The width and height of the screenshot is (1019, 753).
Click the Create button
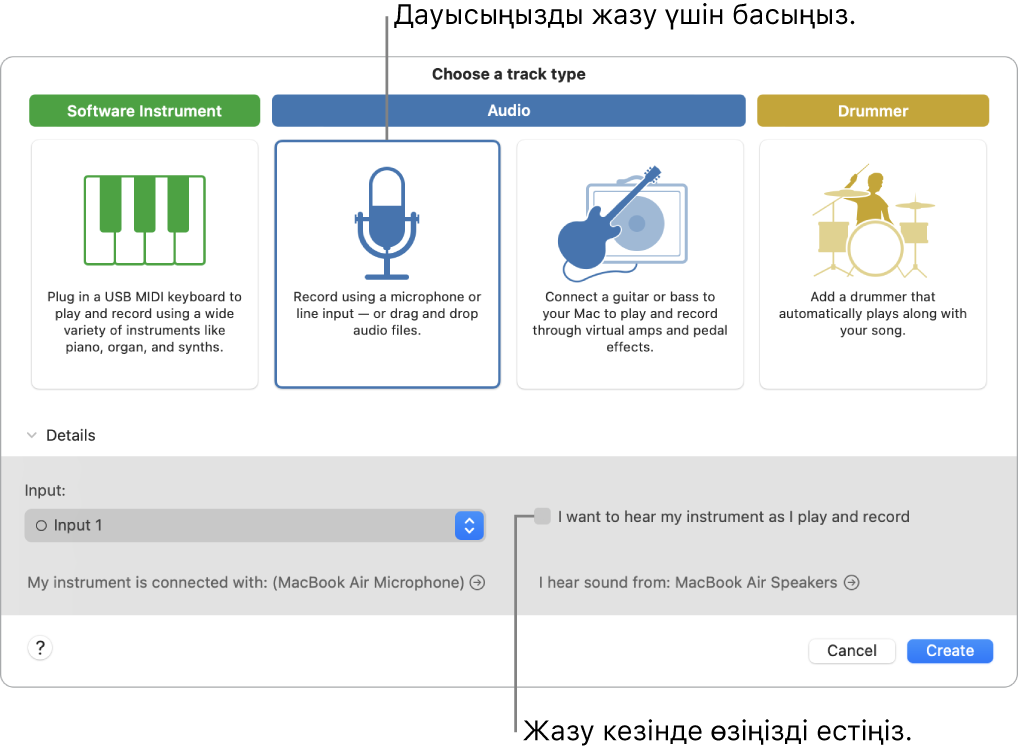click(948, 650)
